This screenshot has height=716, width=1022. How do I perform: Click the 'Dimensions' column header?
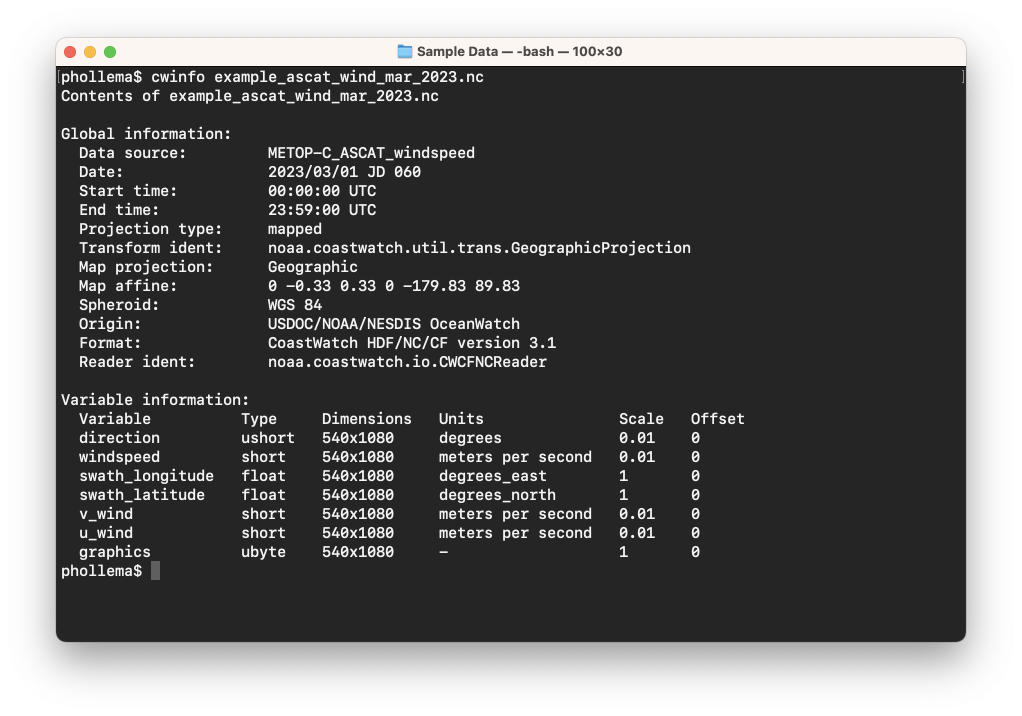click(x=366, y=419)
